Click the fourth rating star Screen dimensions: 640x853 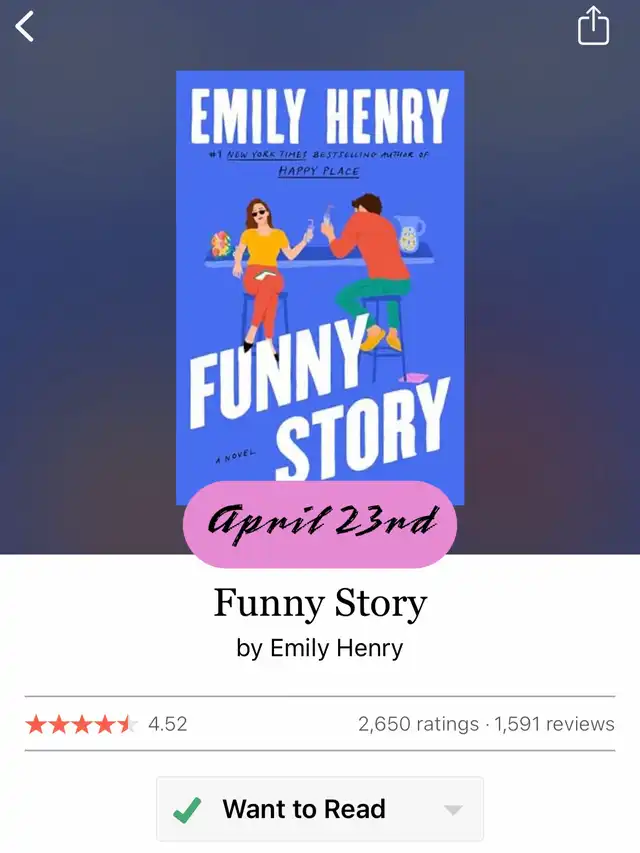click(105, 724)
